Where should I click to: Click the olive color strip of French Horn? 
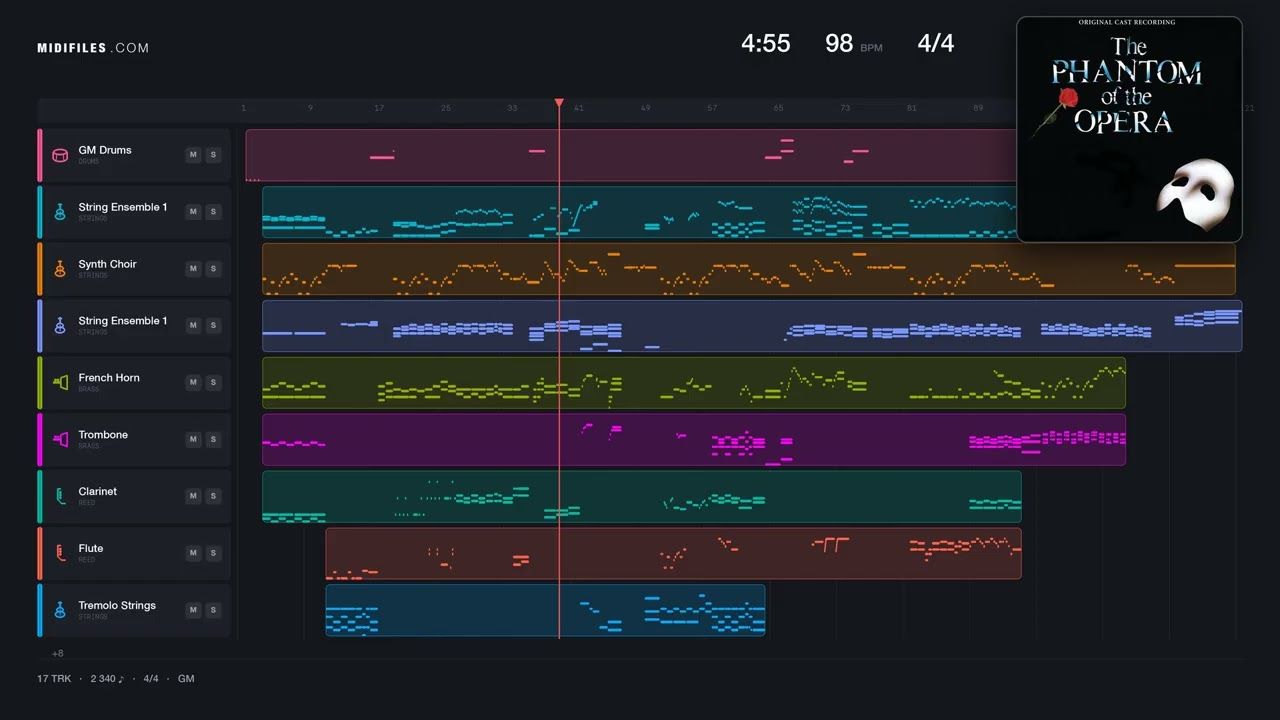pyautogui.click(x=40, y=383)
